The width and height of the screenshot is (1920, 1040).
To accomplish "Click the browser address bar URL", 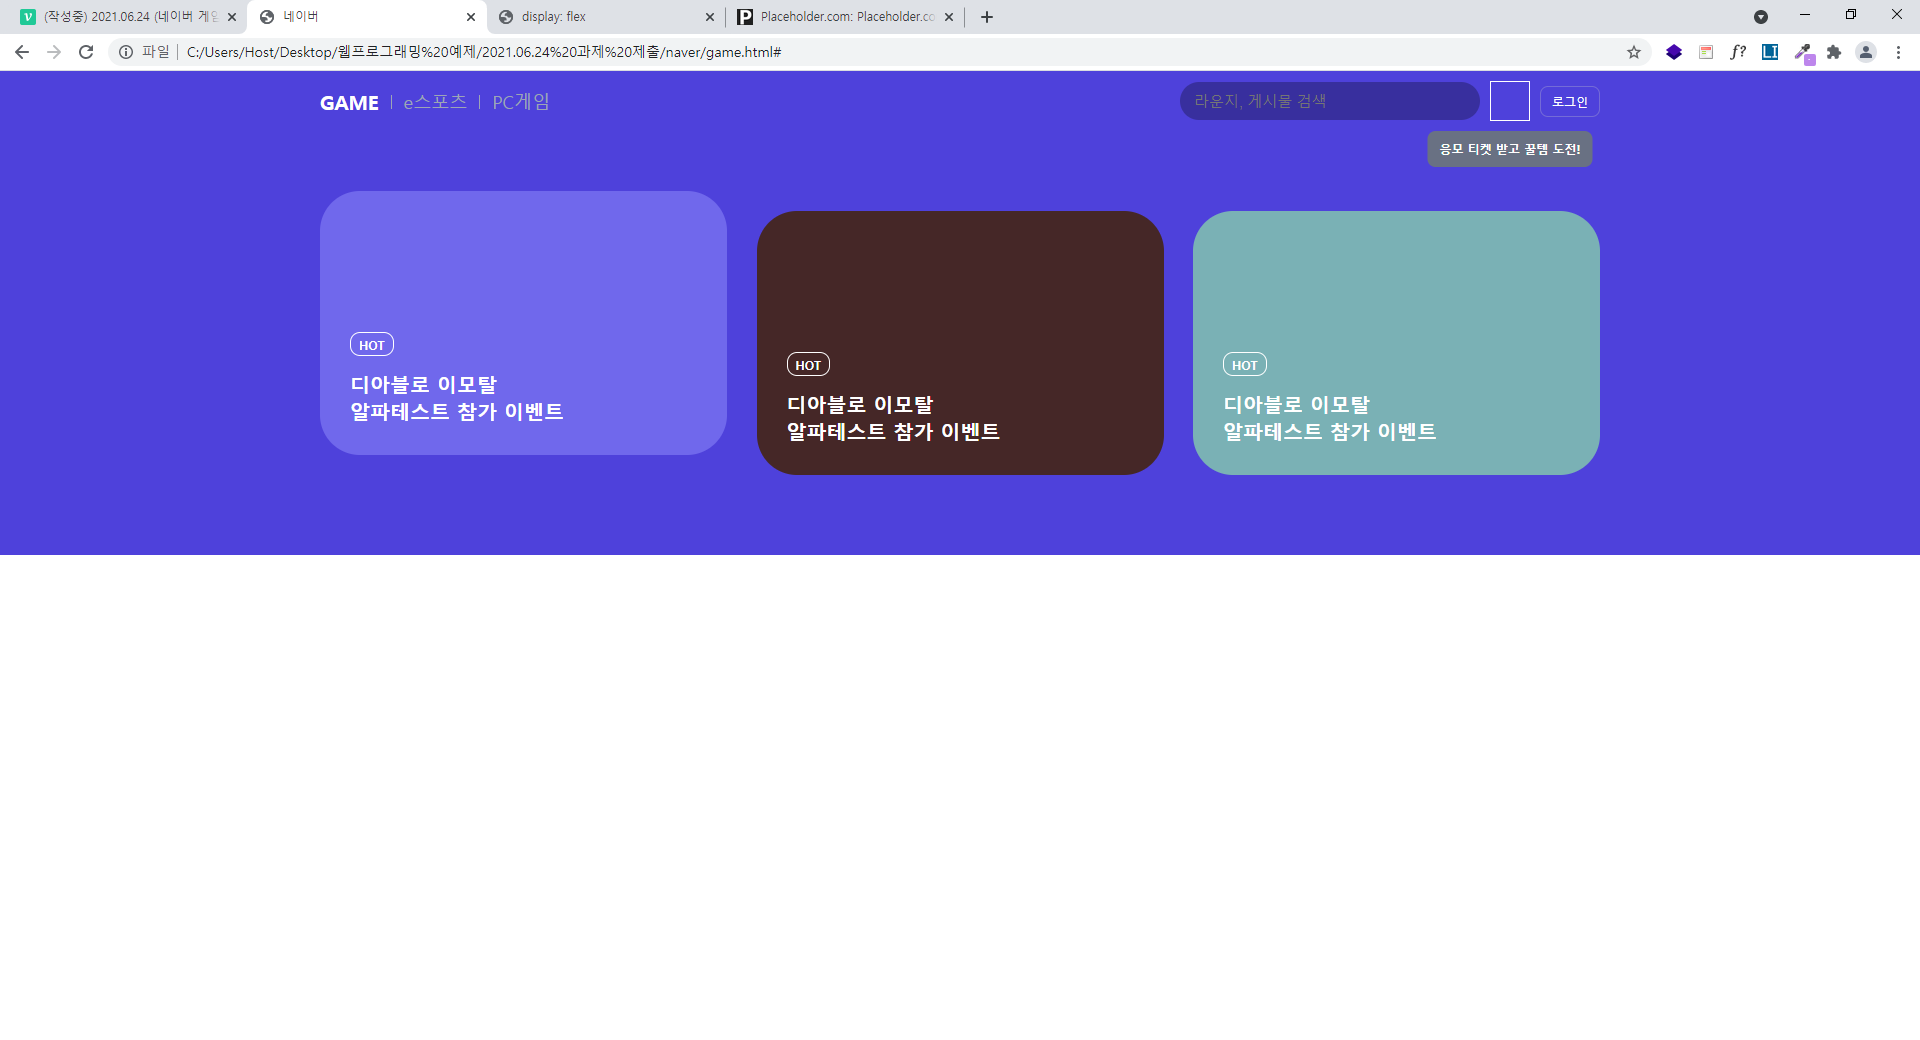I will [484, 52].
